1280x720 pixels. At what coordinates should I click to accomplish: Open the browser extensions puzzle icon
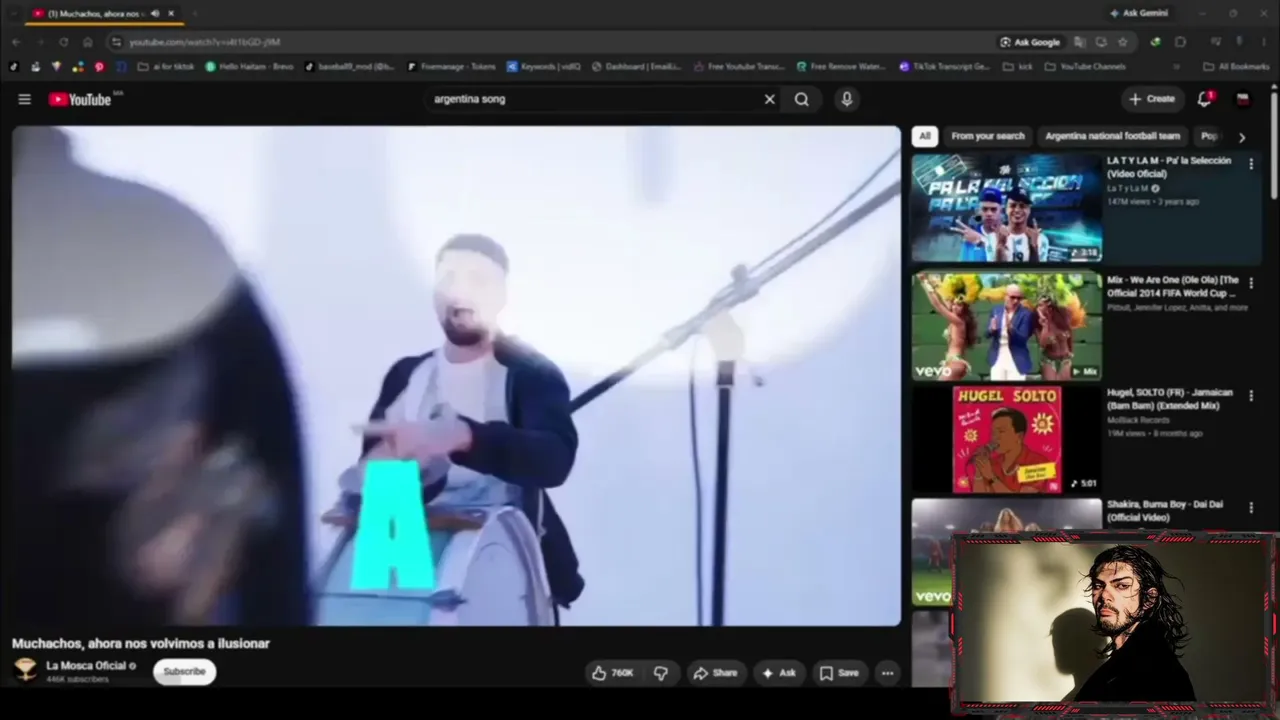point(1181,42)
